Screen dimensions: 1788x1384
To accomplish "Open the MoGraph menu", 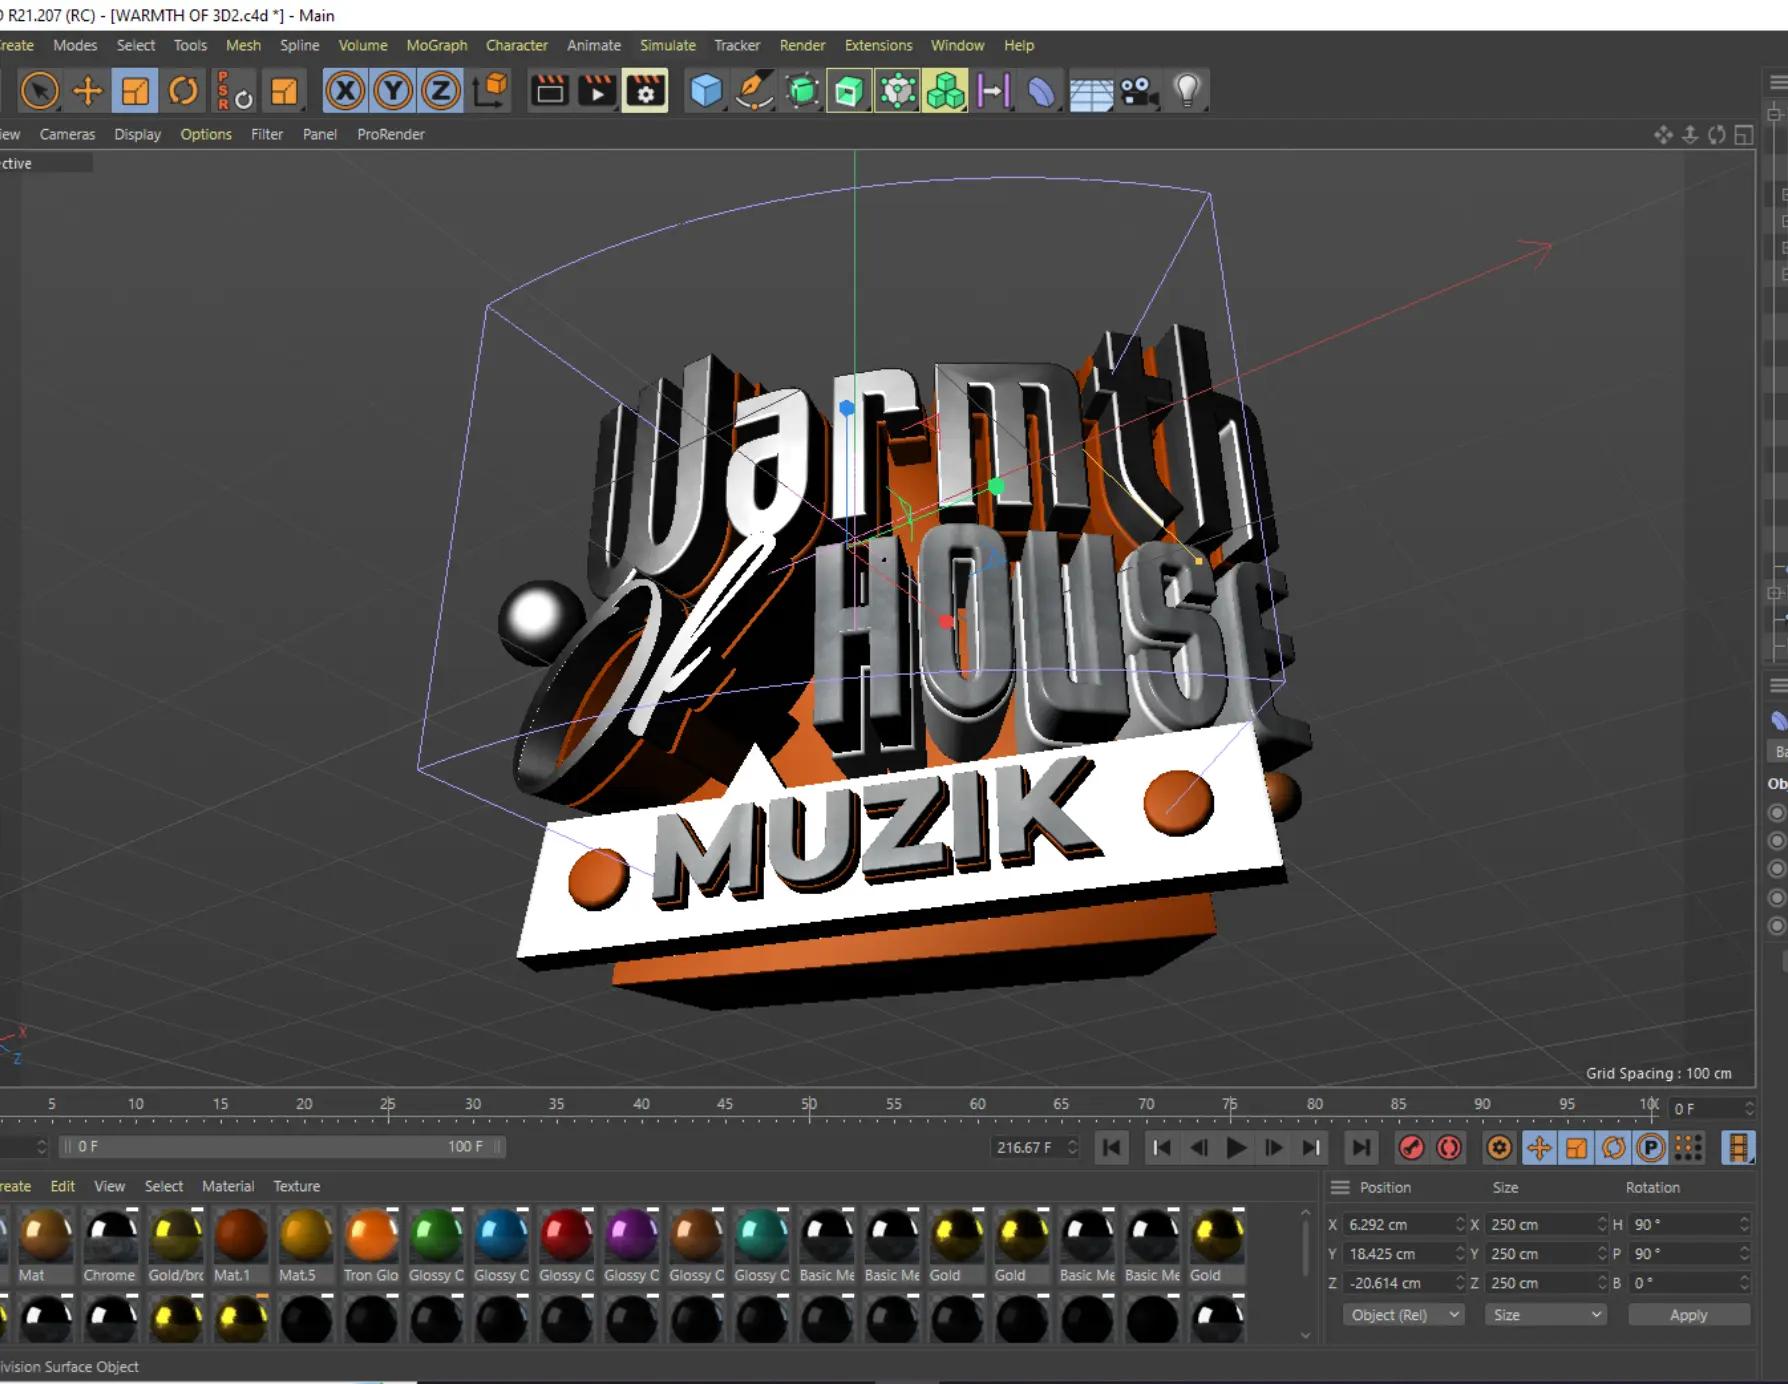I will [437, 45].
